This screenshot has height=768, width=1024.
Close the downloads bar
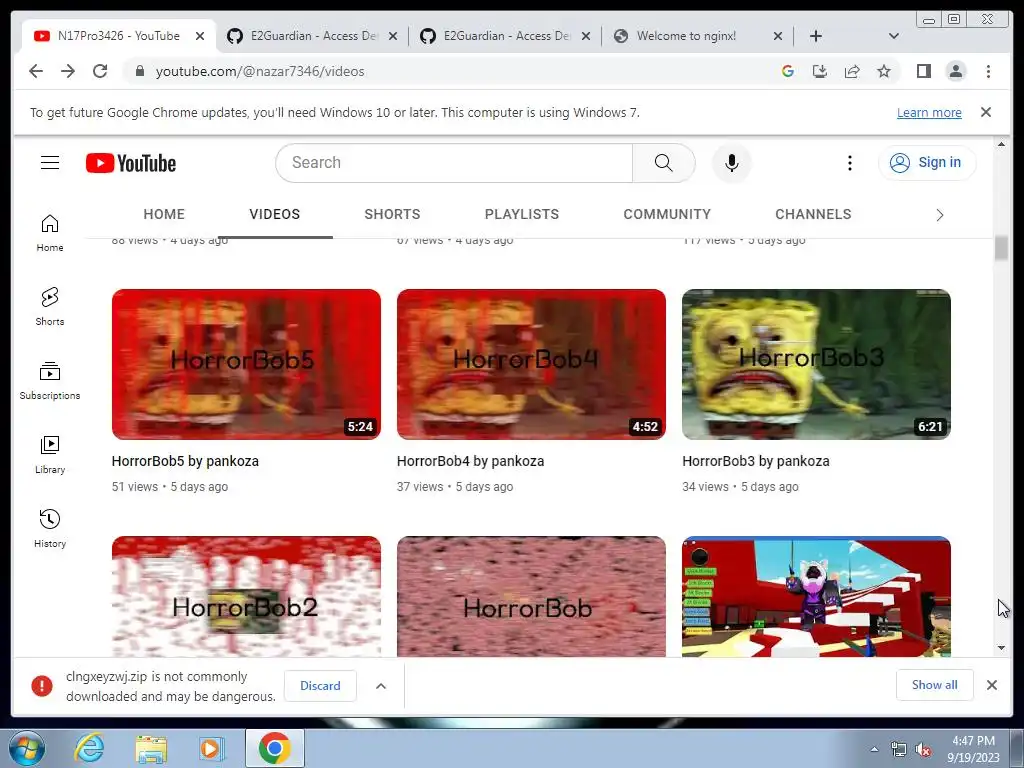991,685
